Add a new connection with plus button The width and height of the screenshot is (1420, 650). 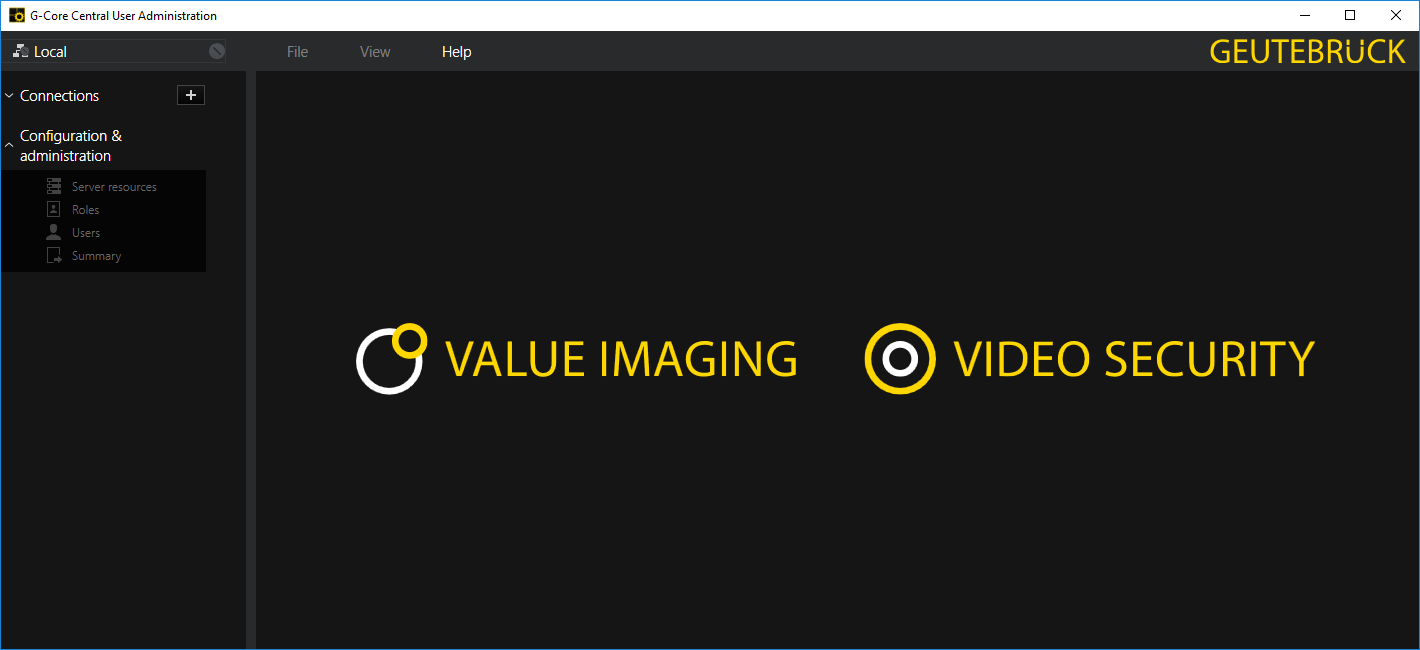[191, 95]
